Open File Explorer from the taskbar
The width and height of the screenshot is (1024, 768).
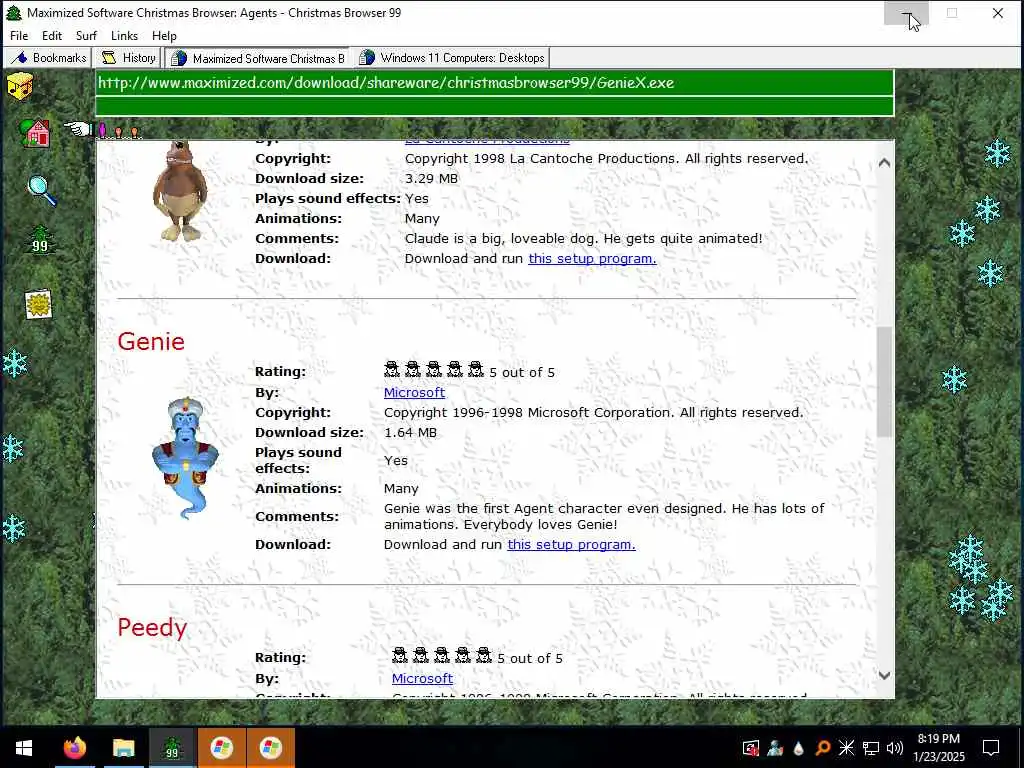(123, 748)
